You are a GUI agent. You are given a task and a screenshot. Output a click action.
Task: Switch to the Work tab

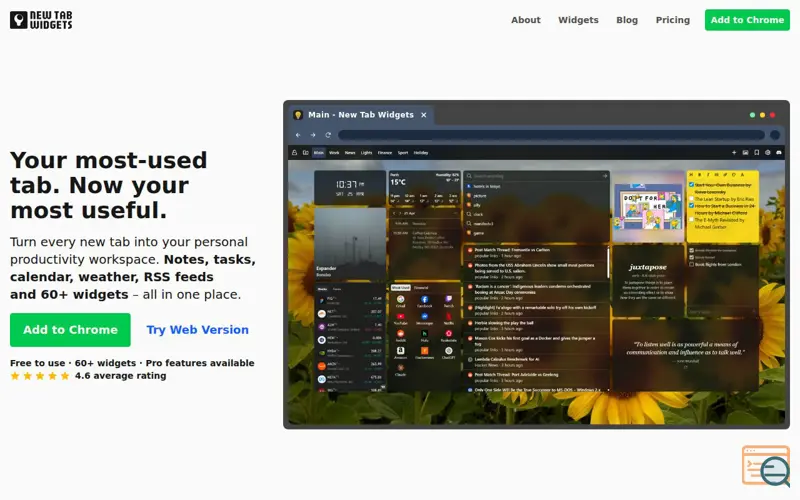coord(334,153)
